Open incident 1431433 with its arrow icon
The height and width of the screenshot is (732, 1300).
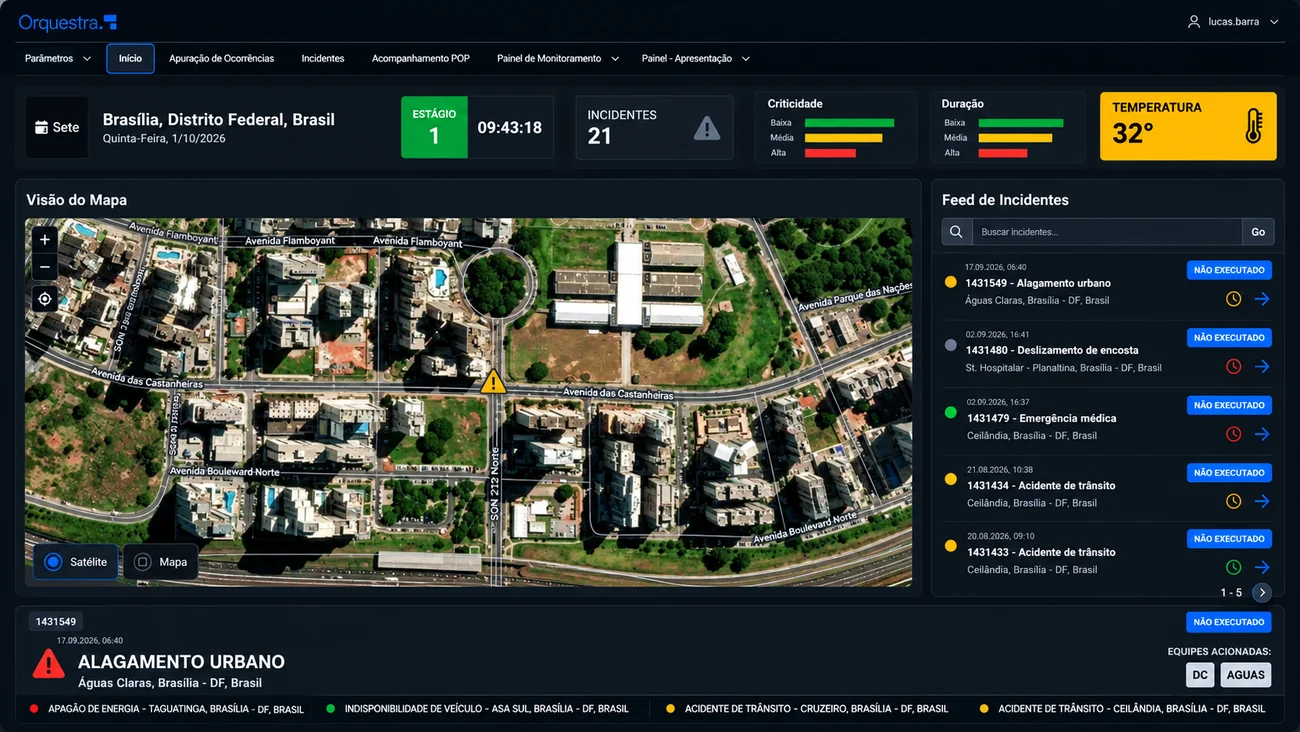1262,567
